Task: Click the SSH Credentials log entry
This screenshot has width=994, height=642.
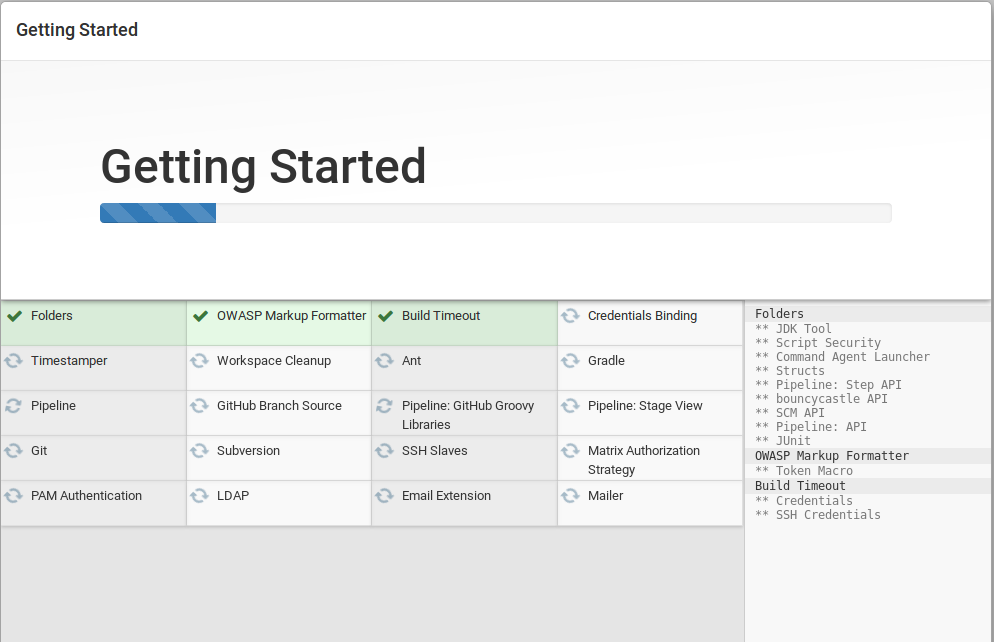Action: (x=818, y=514)
